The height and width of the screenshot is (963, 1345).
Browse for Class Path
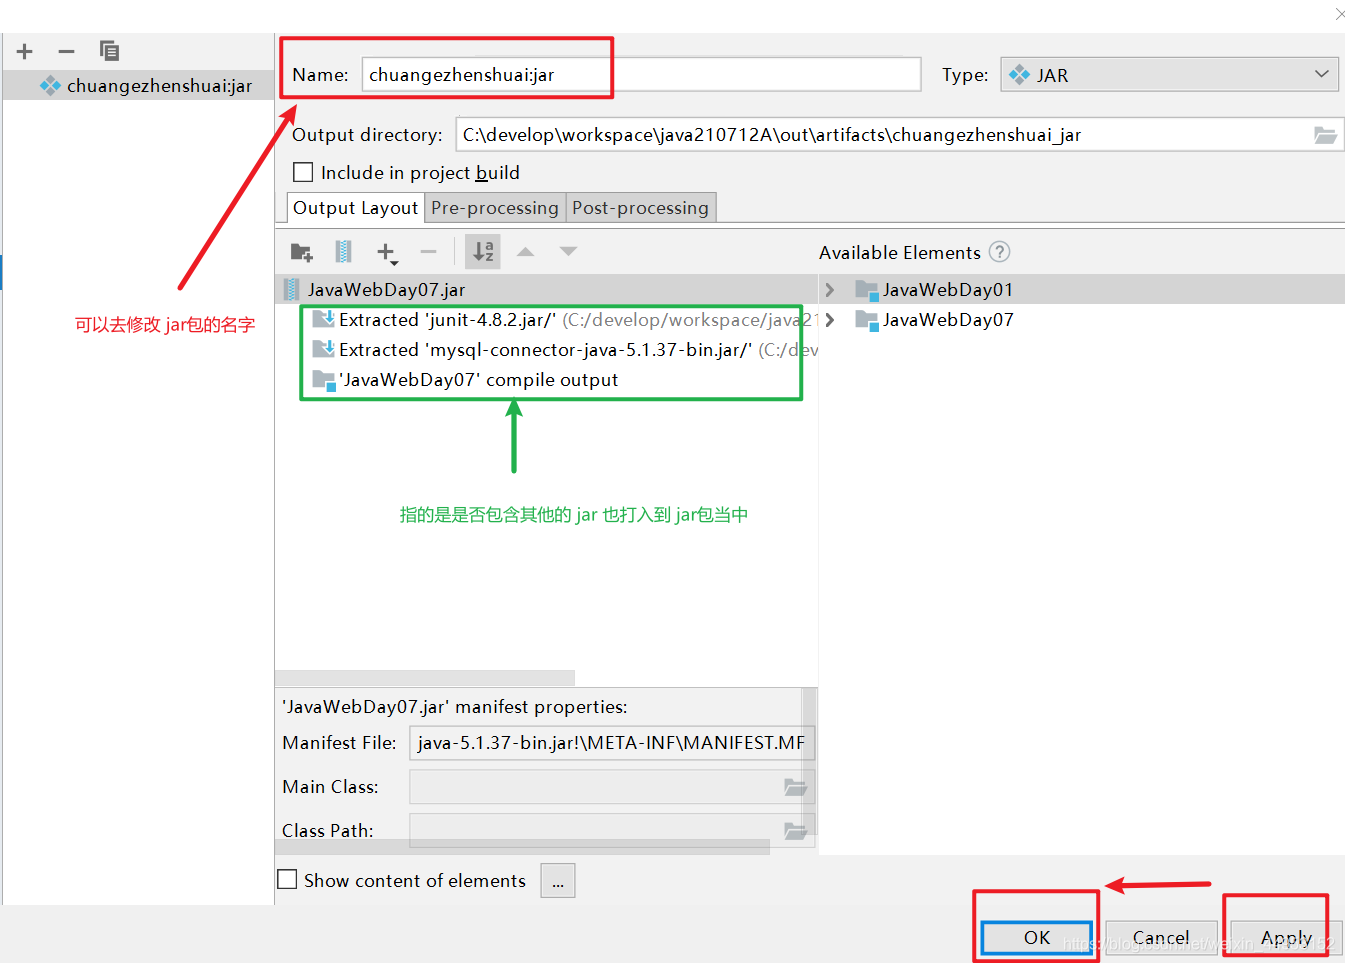(x=796, y=830)
